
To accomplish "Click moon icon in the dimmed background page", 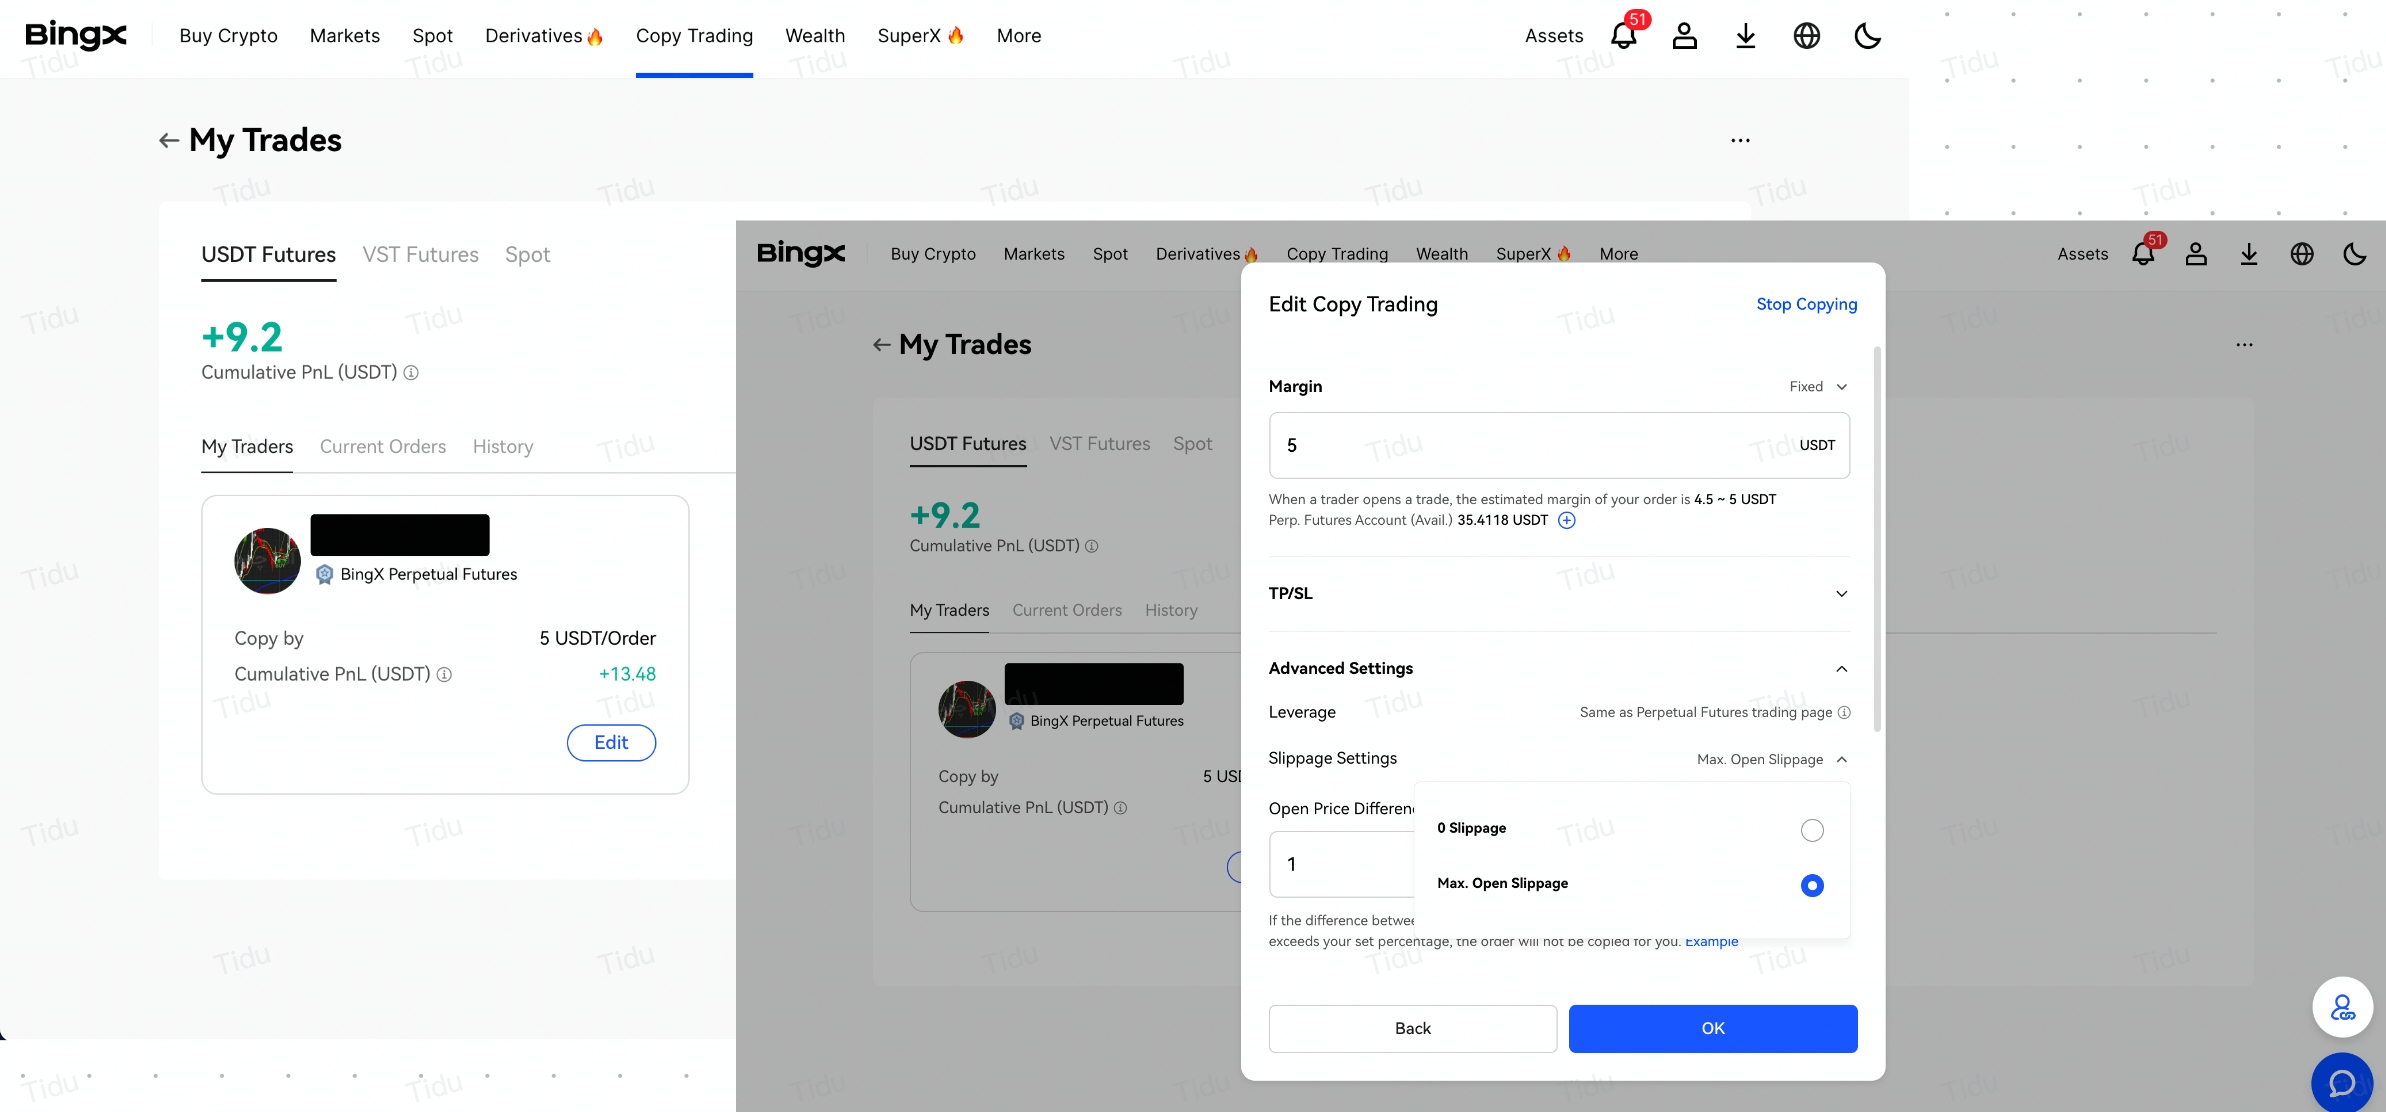I will point(2355,254).
